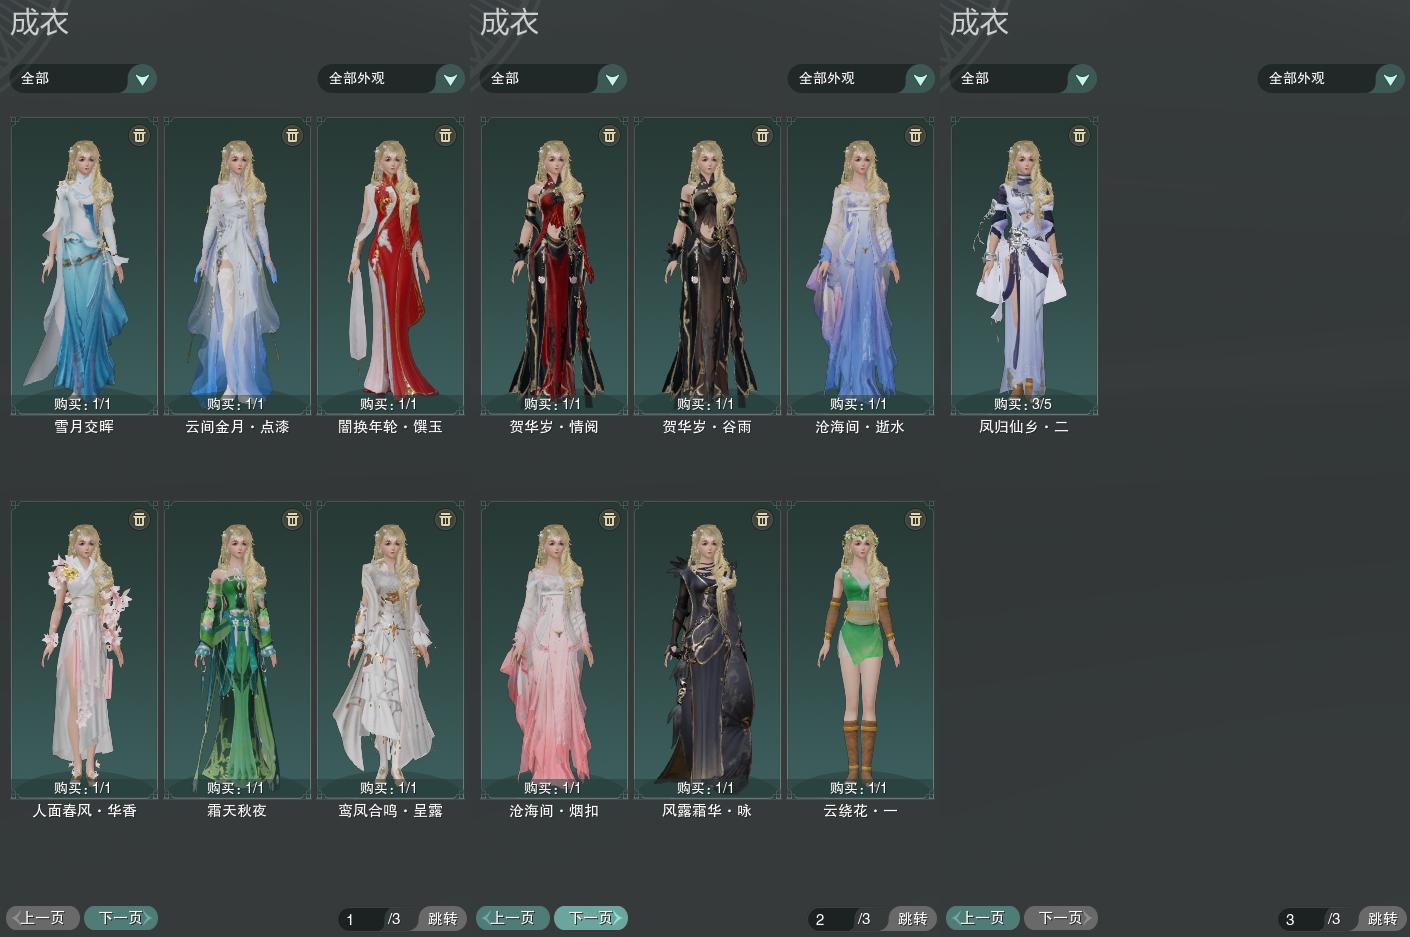Focus the page number field showing 1
Viewport: 1410px width, 937px height.
362,919
